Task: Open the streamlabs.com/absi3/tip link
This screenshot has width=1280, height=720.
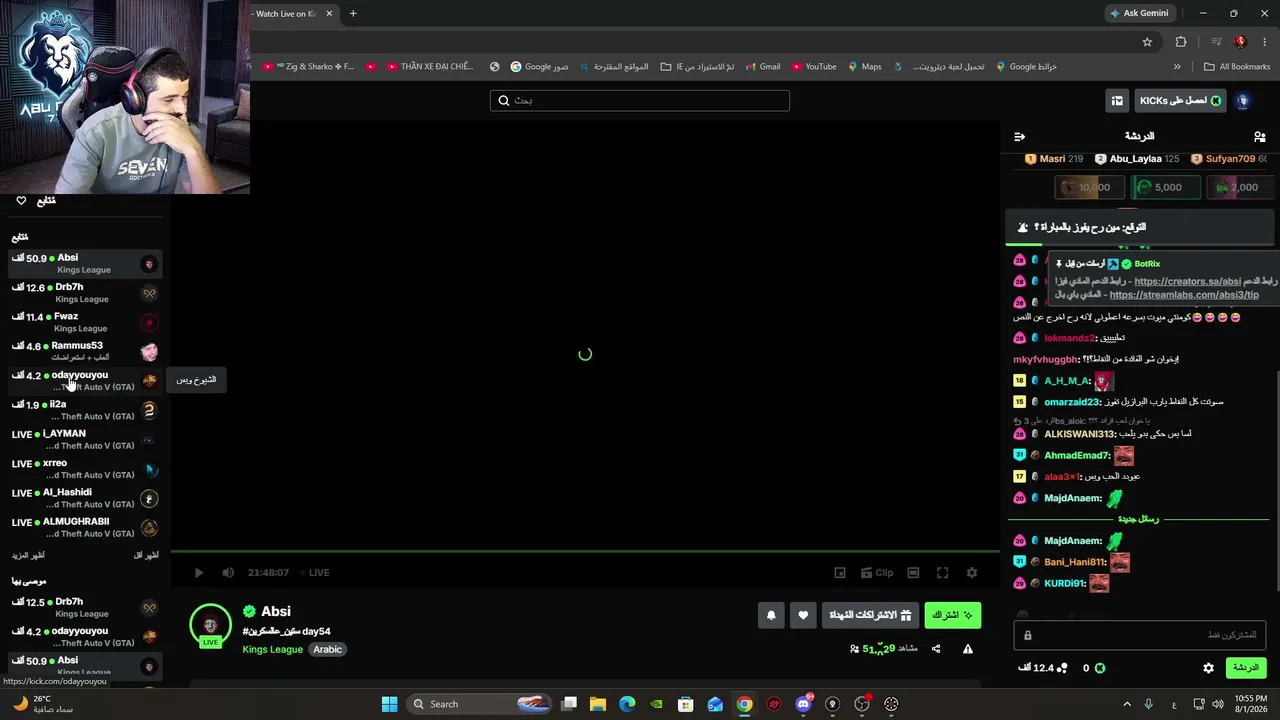Action: tap(1183, 295)
